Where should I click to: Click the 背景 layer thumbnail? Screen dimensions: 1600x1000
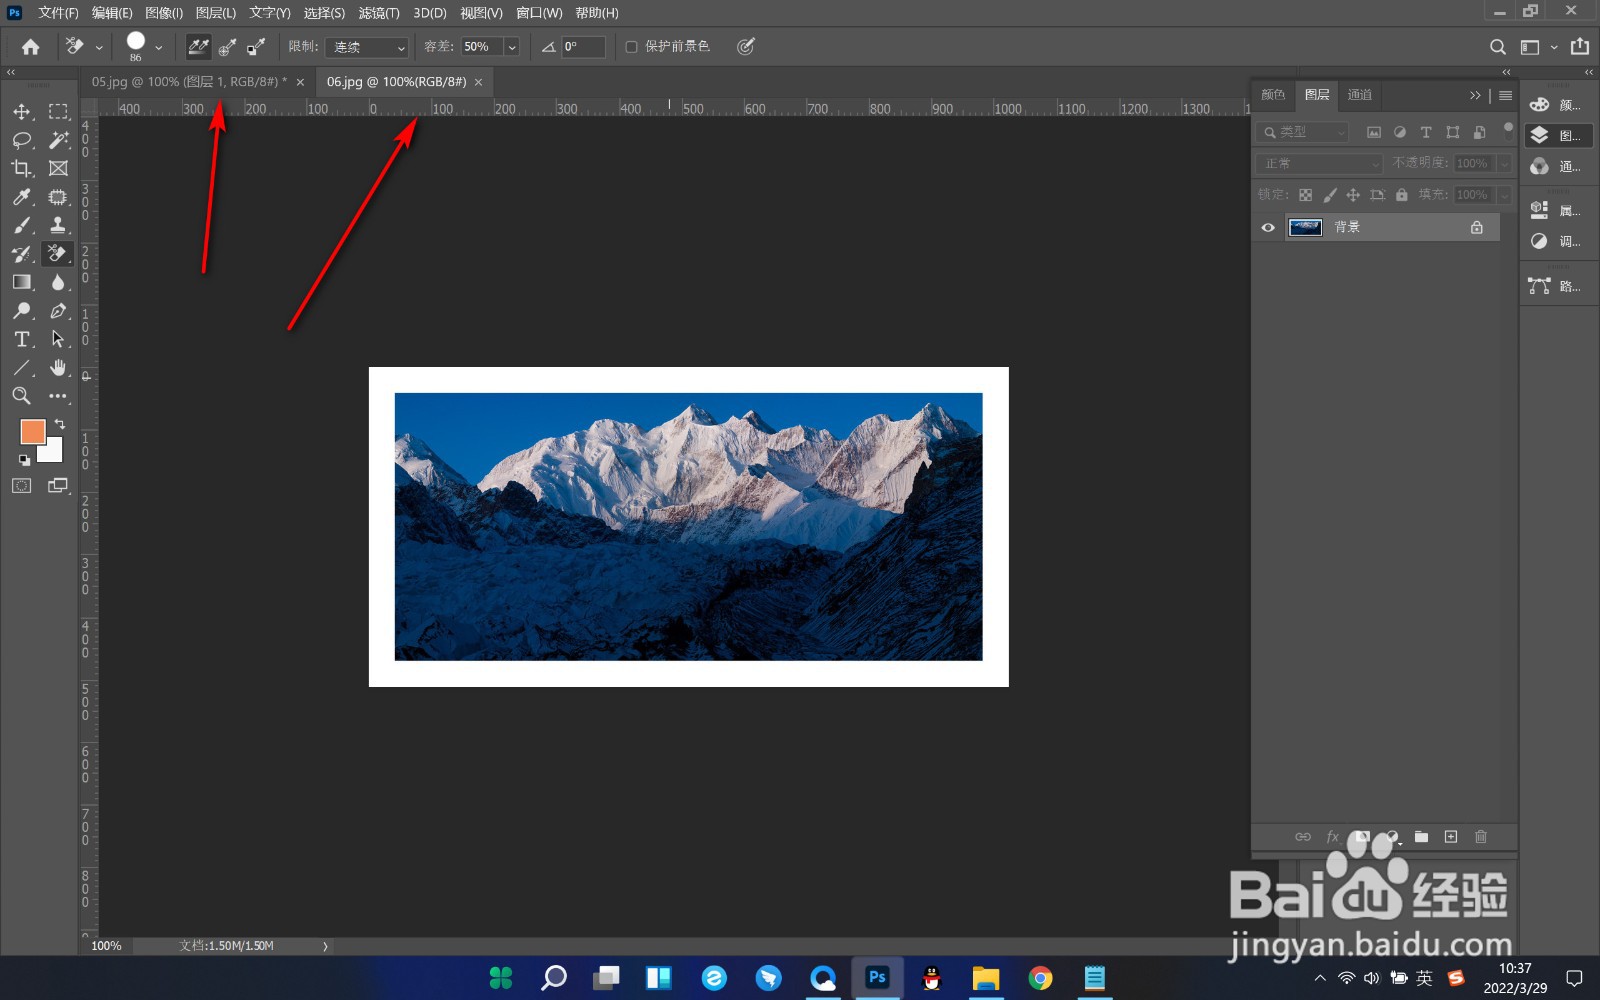1305,227
